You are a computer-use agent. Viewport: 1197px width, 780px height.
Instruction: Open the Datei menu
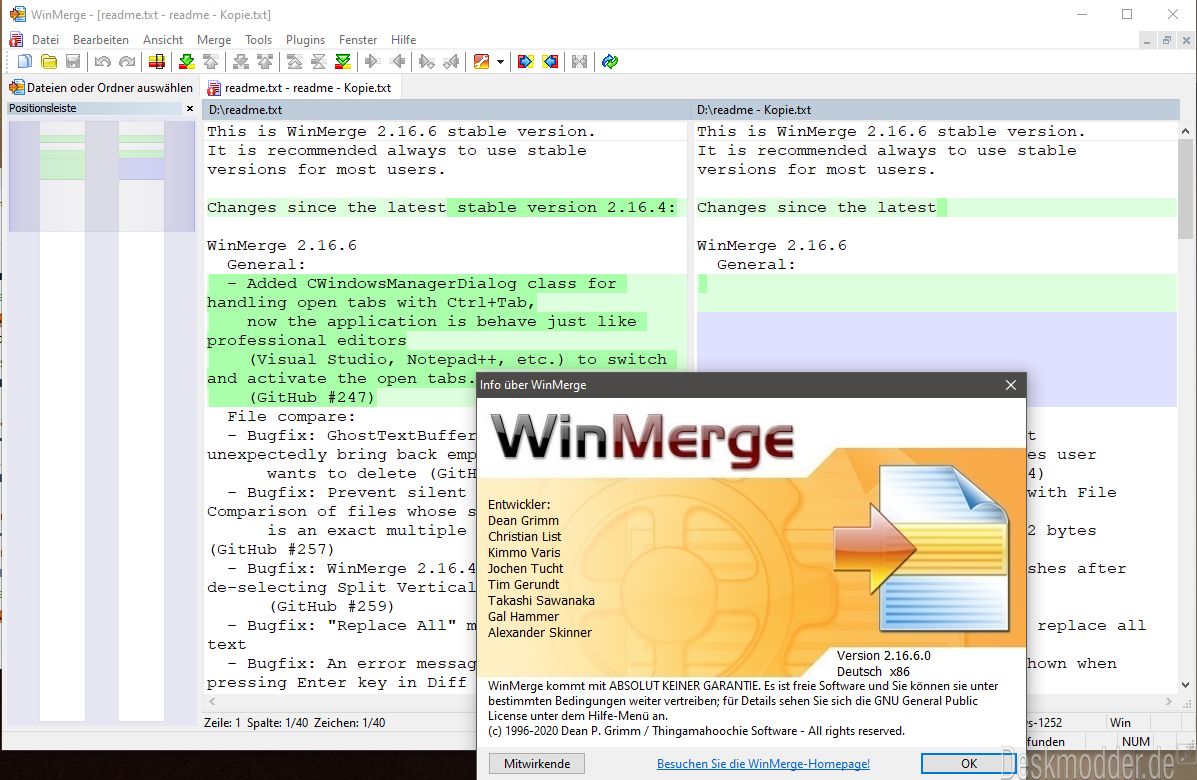[x=45, y=40]
